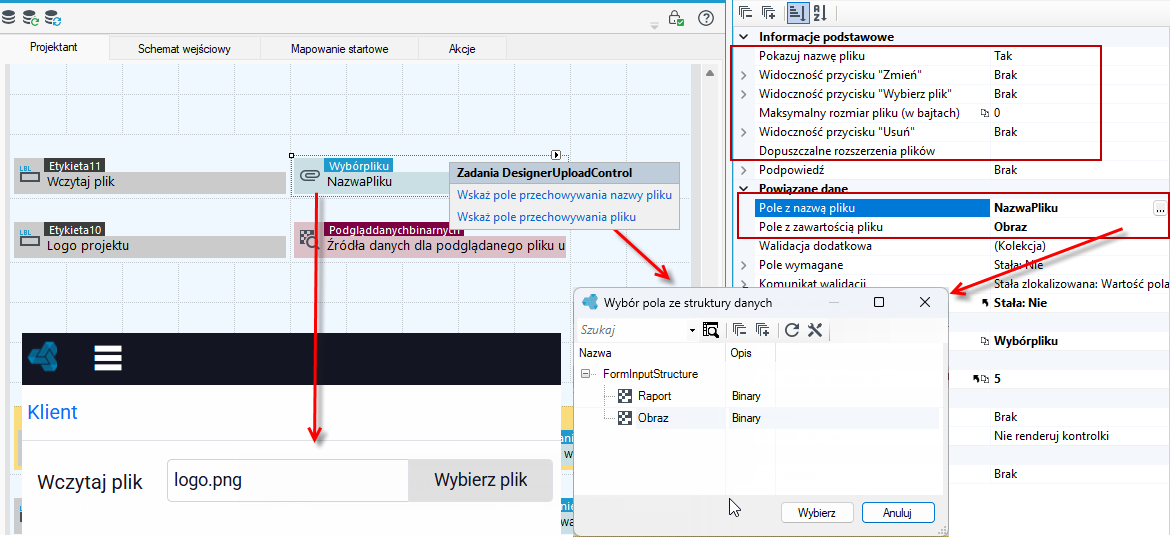Screen dimensions: 1170x550
Task: Click the Szukaj search field
Action: click(x=633, y=330)
